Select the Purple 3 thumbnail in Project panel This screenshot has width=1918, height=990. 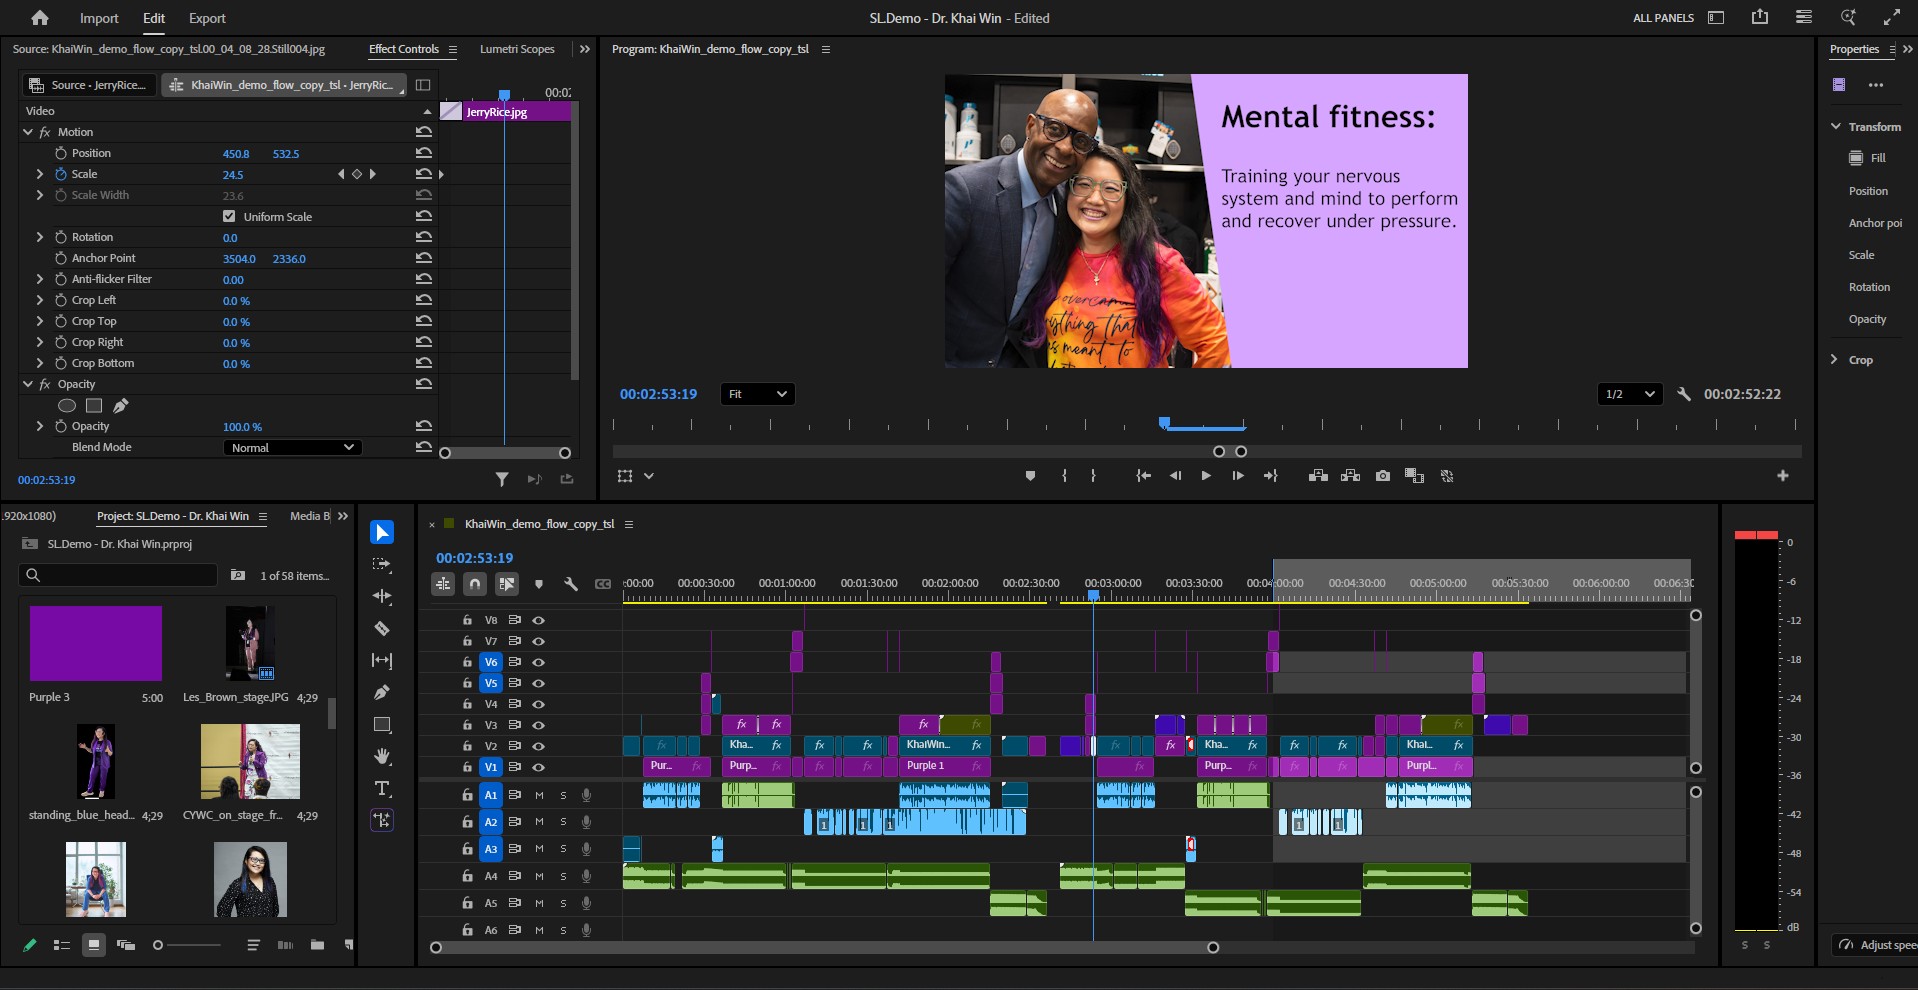coord(95,643)
